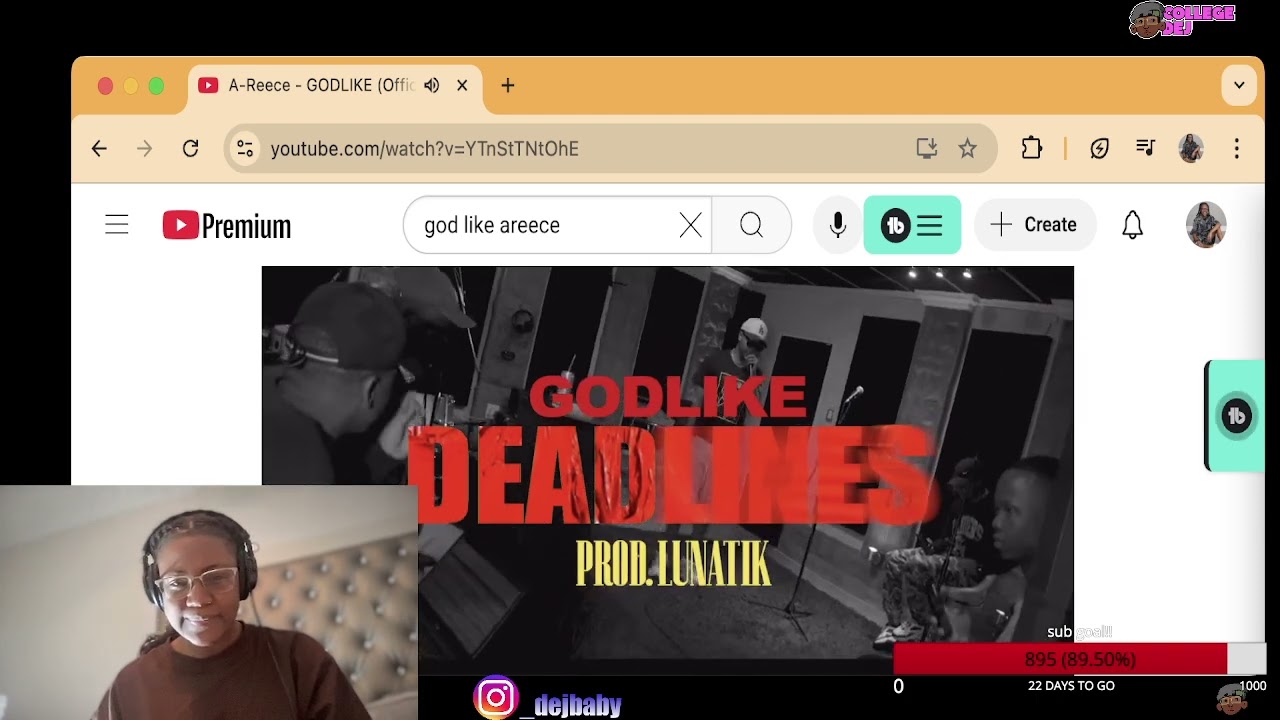
Task: Select the A-Reece - GODLIKE tab
Action: pos(335,86)
